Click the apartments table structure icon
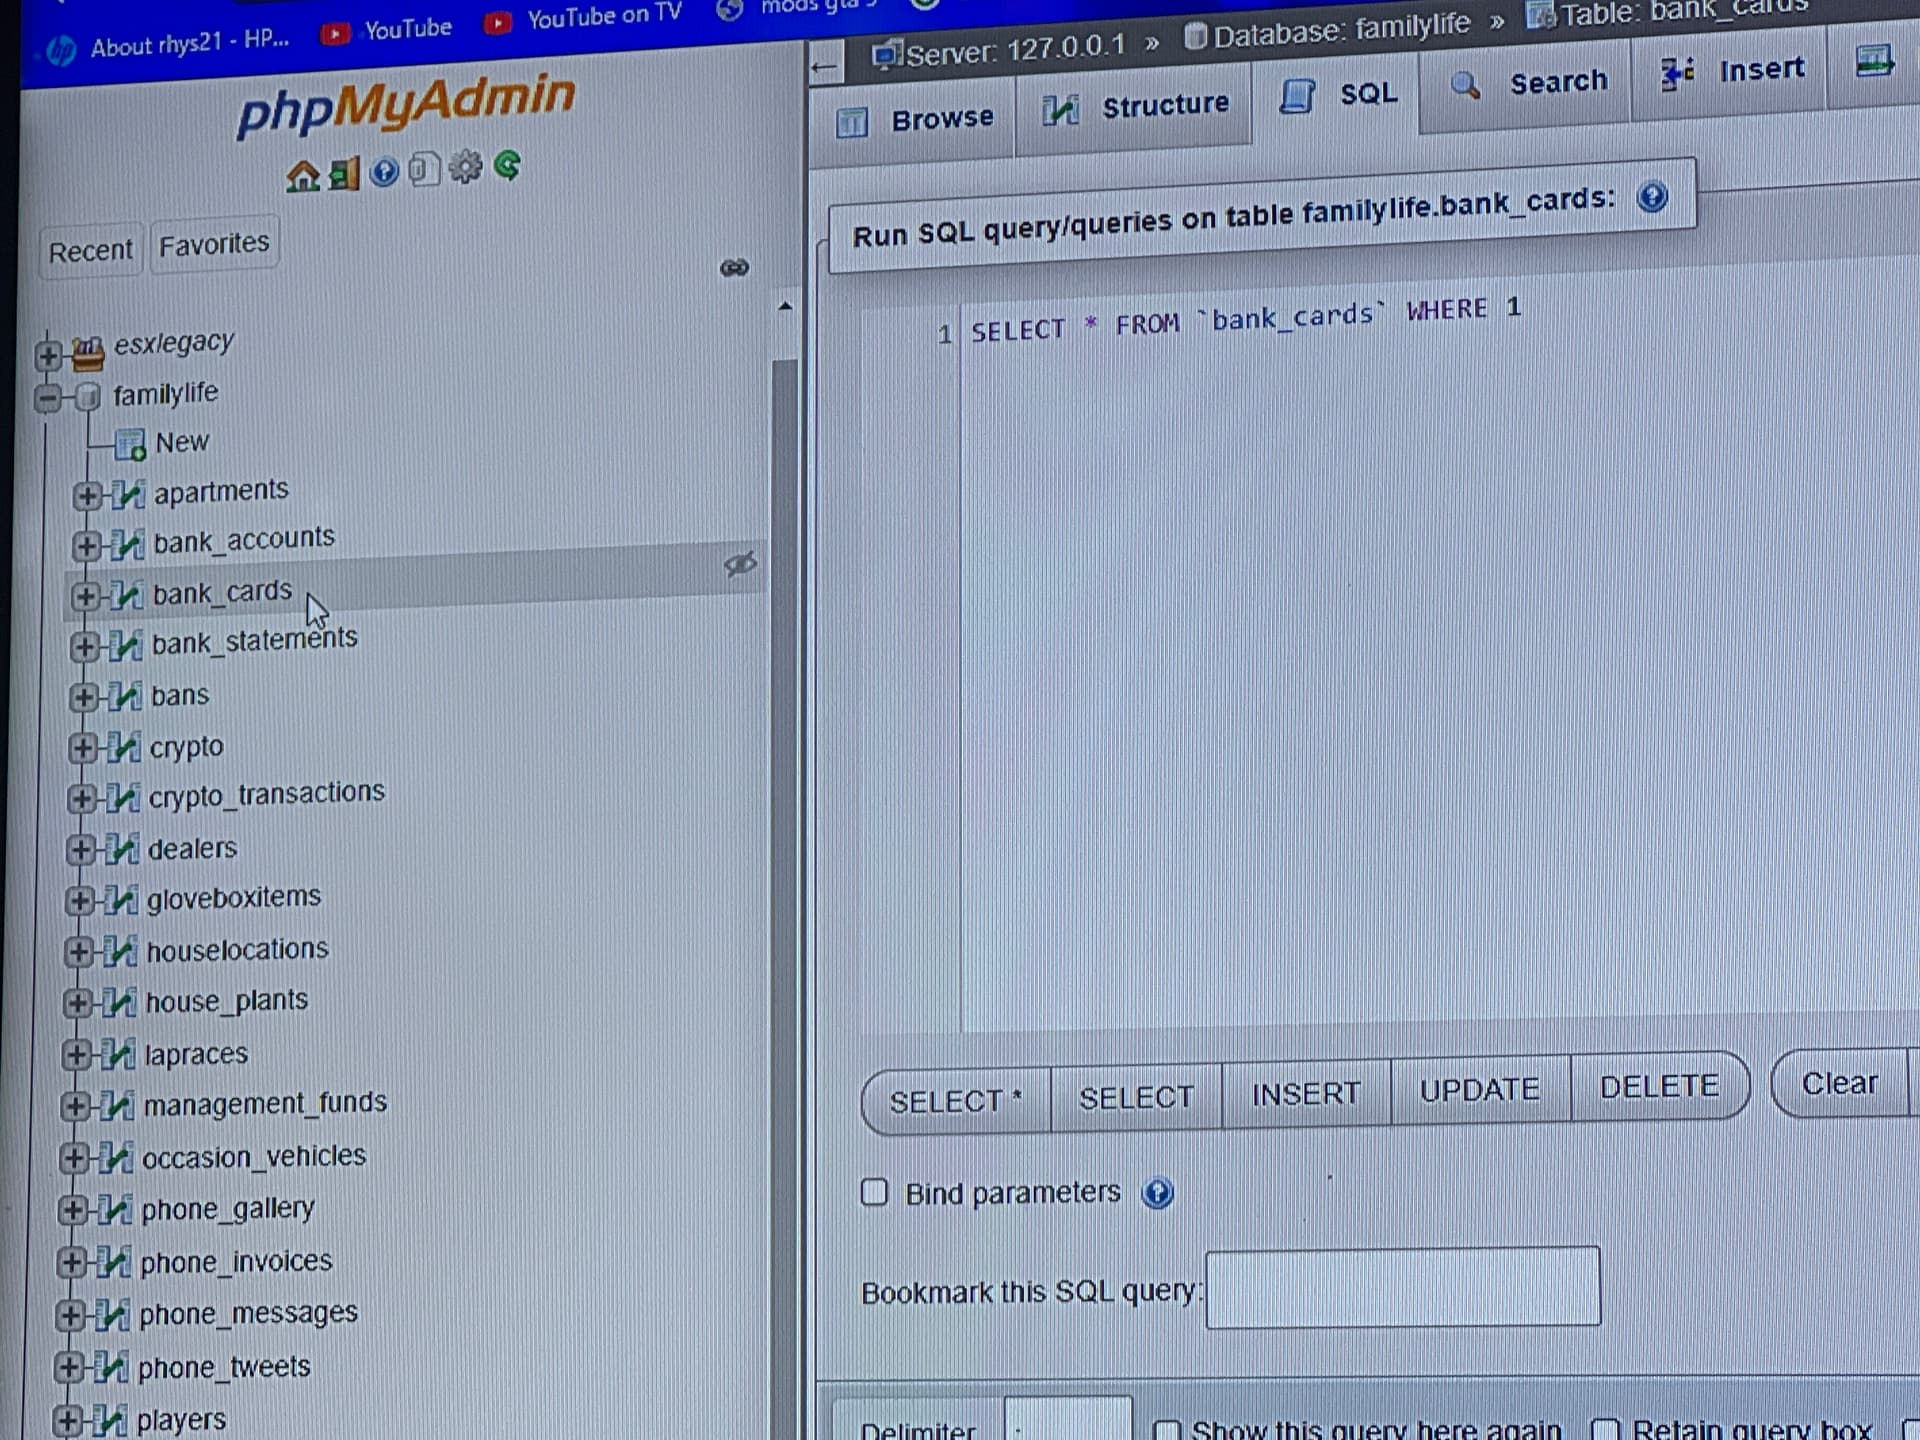The height and width of the screenshot is (1440, 1920). (127, 494)
